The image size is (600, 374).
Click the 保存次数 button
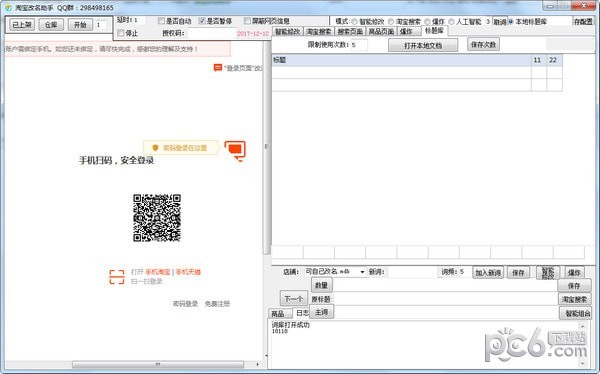click(483, 44)
